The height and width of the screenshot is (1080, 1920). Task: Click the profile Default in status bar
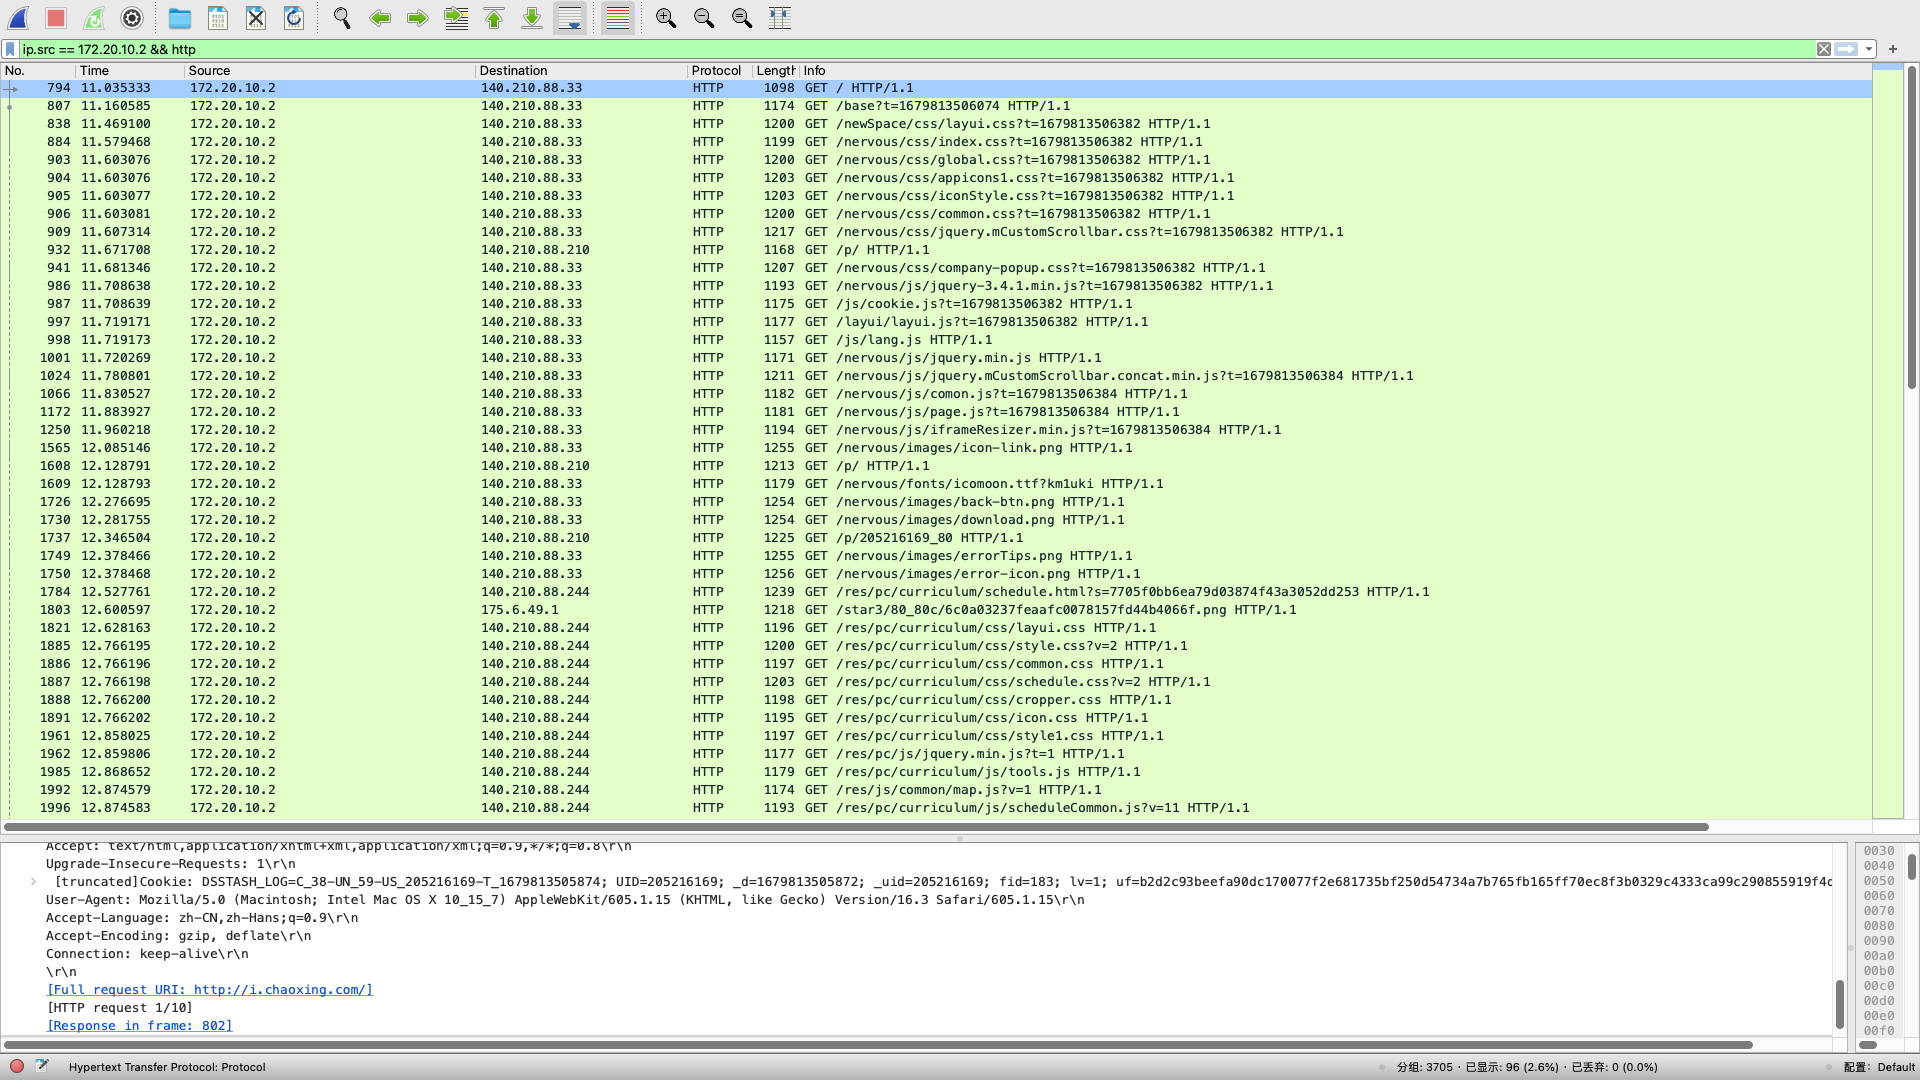click(1880, 1067)
